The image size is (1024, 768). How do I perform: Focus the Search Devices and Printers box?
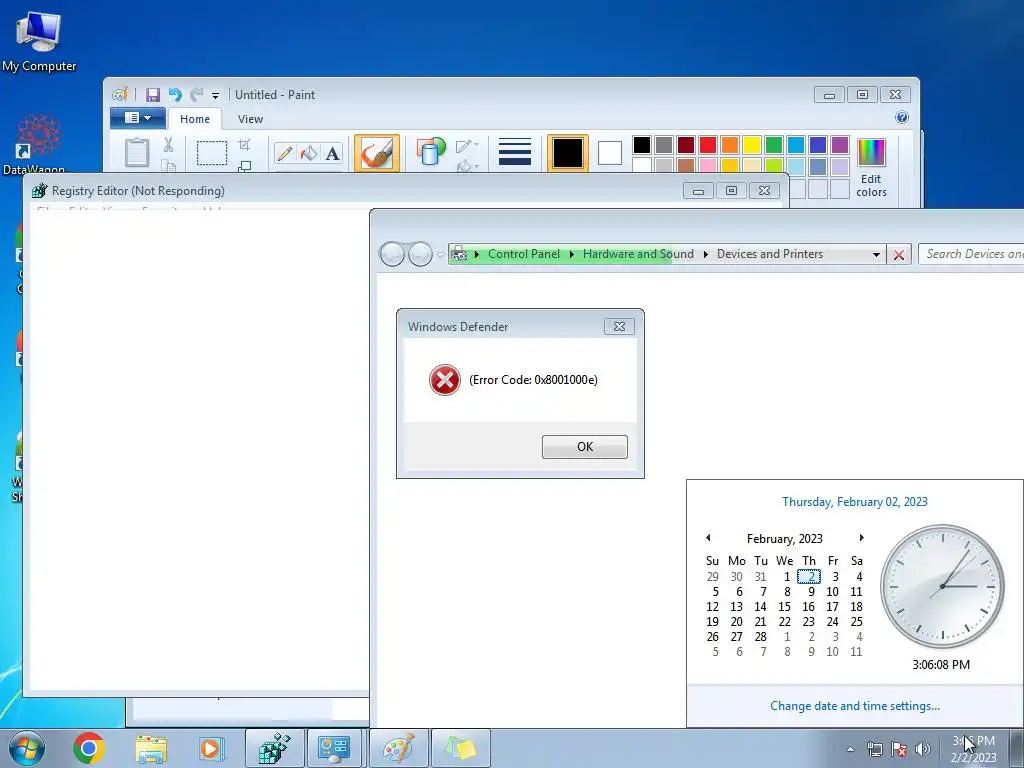pos(972,254)
